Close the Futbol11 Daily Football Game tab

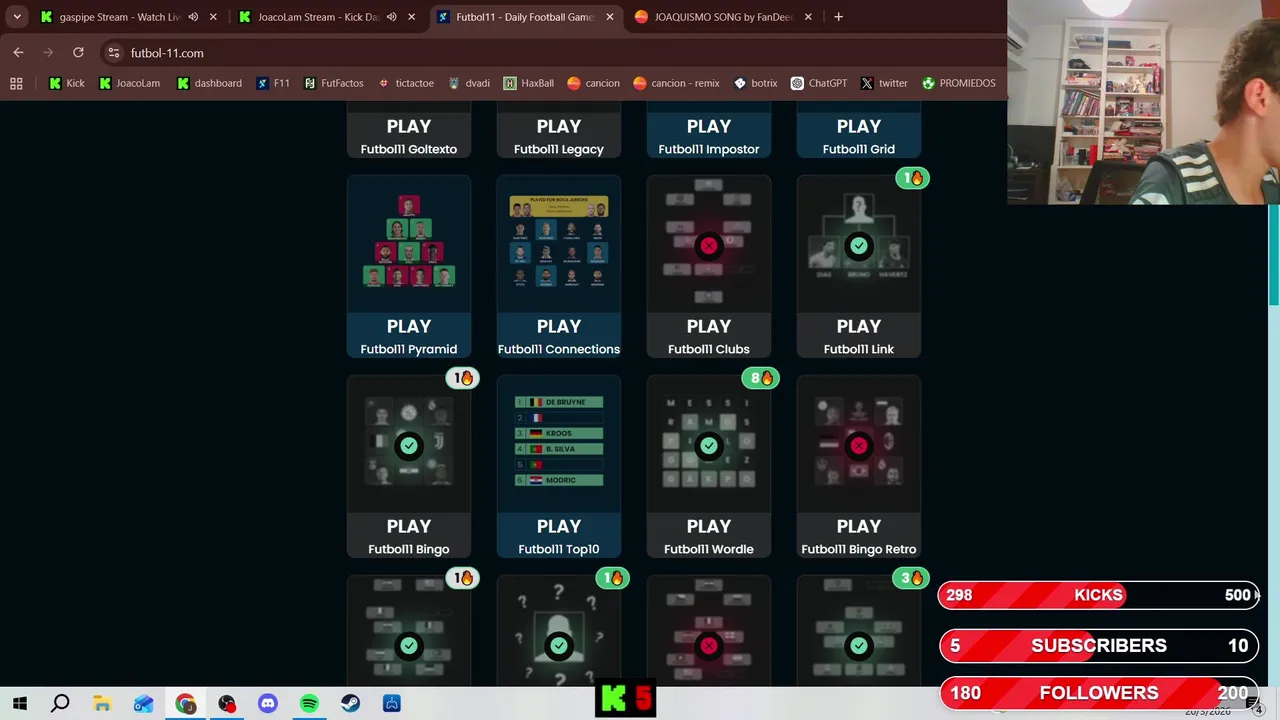coord(610,17)
